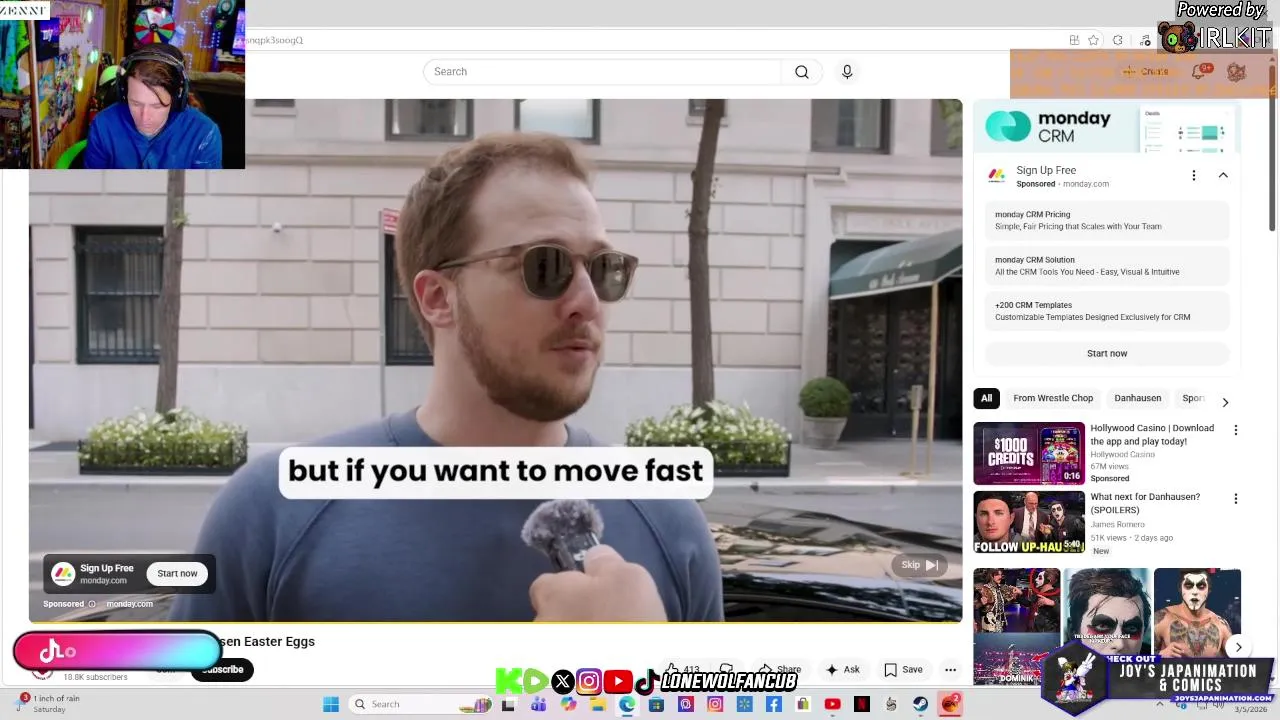Click the taskbar date 3/5/2026
Screen dimensions: 1280x720
click(x=1250, y=710)
